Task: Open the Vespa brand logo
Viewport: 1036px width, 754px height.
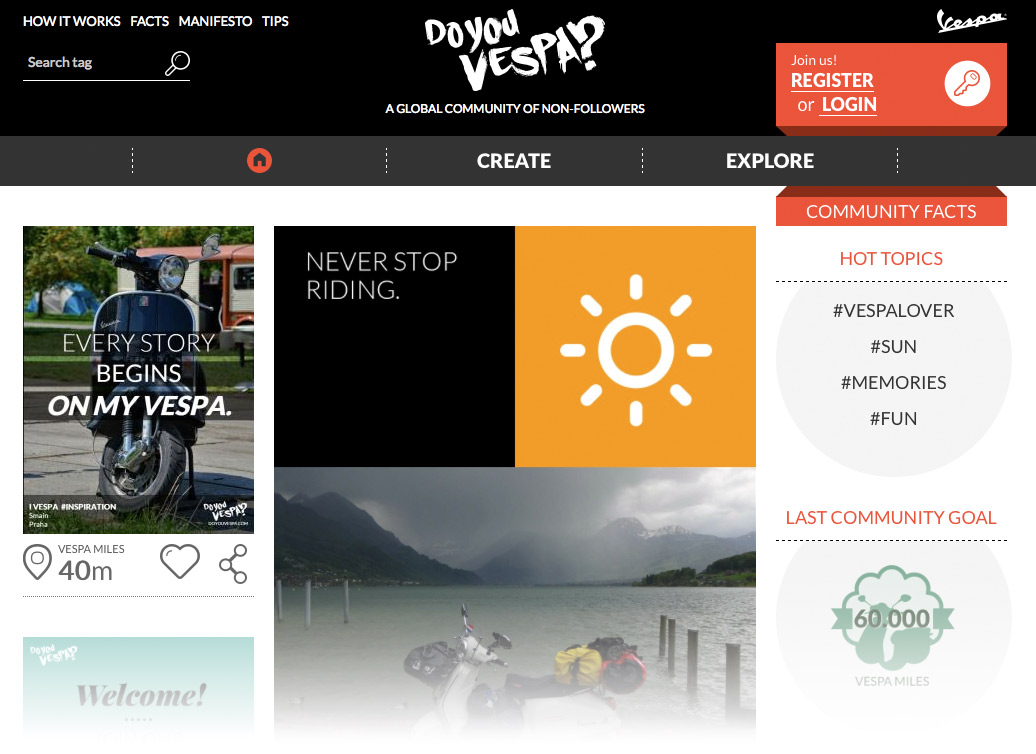Action: (x=971, y=20)
